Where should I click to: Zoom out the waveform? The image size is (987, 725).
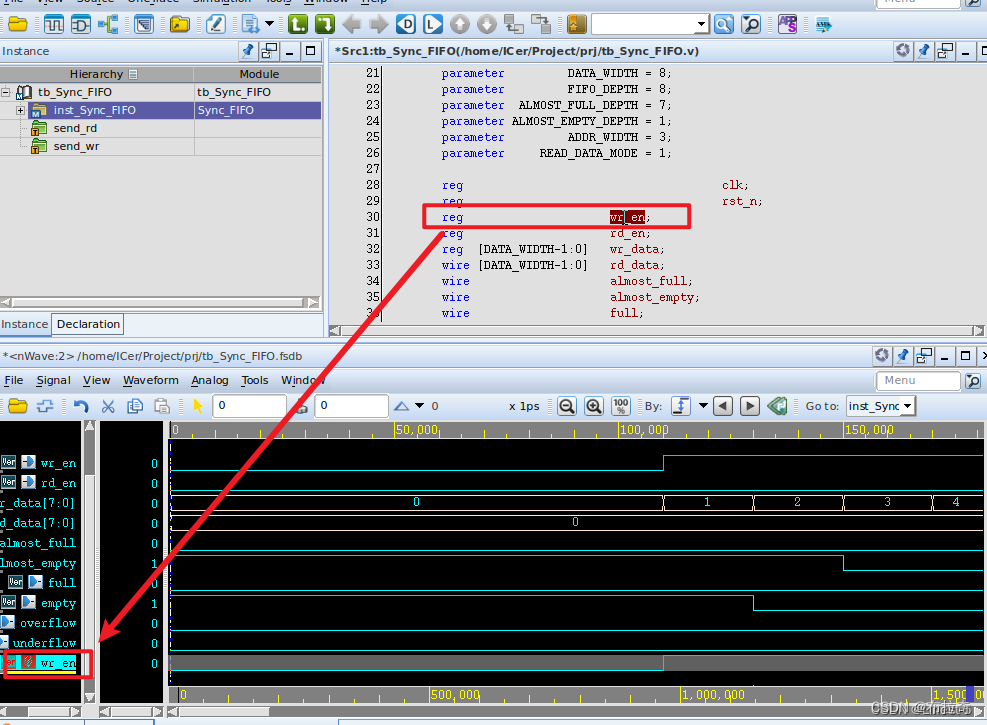click(567, 406)
